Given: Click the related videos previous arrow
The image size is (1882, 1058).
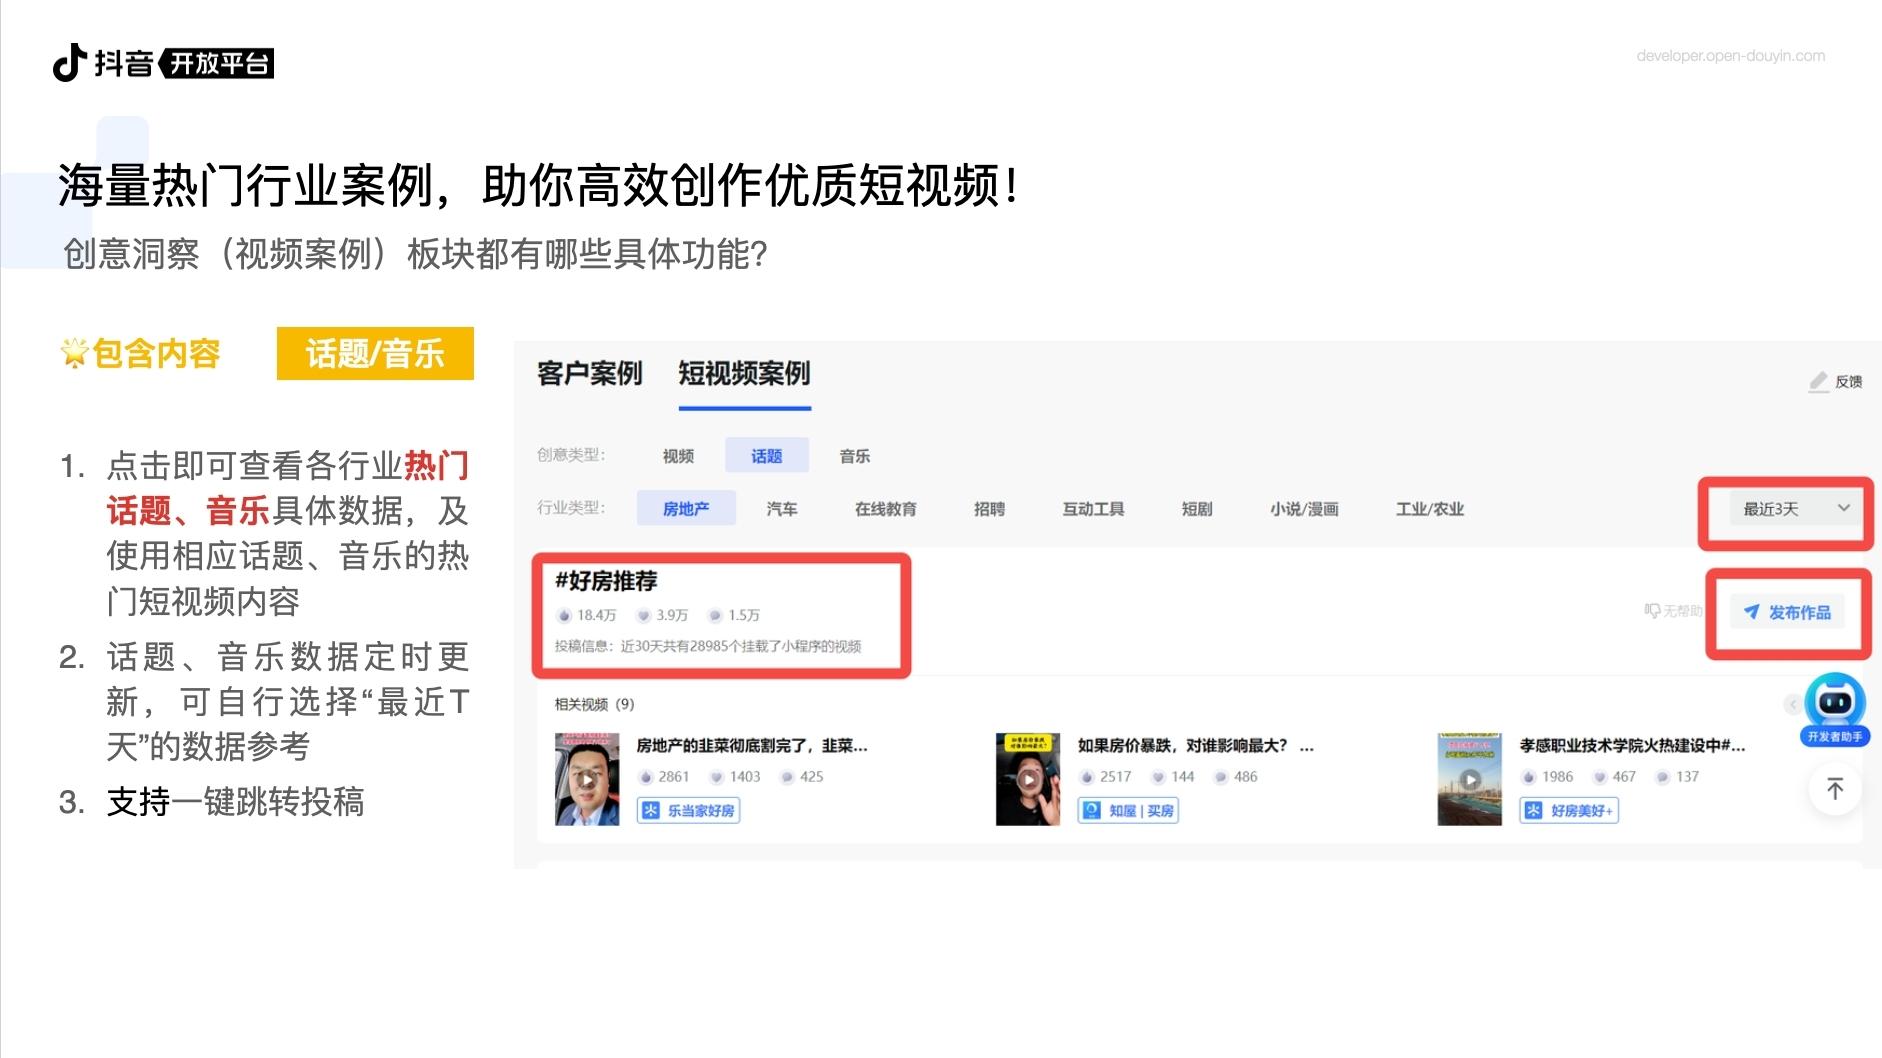Looking at the screenshot, I should click(1792, 705).
